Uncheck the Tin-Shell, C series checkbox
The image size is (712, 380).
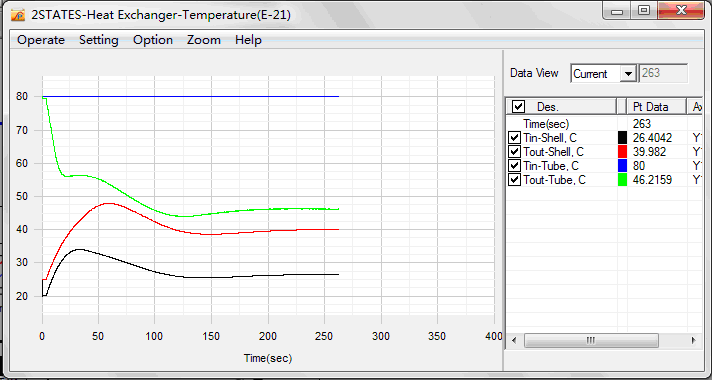(514, 138)
